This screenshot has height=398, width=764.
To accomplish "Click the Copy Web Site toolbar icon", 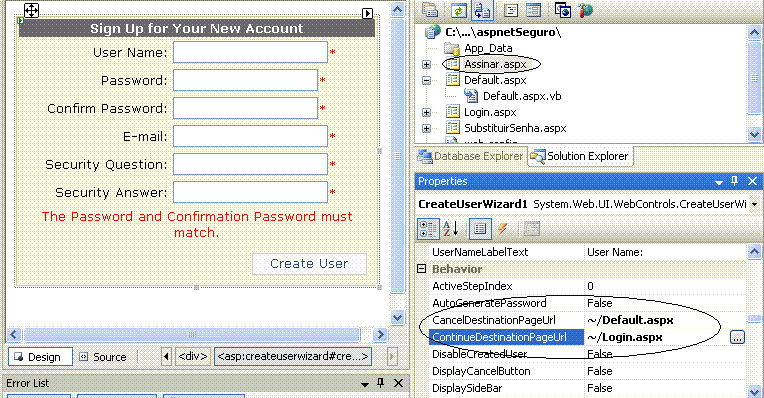I will point(563,10).
